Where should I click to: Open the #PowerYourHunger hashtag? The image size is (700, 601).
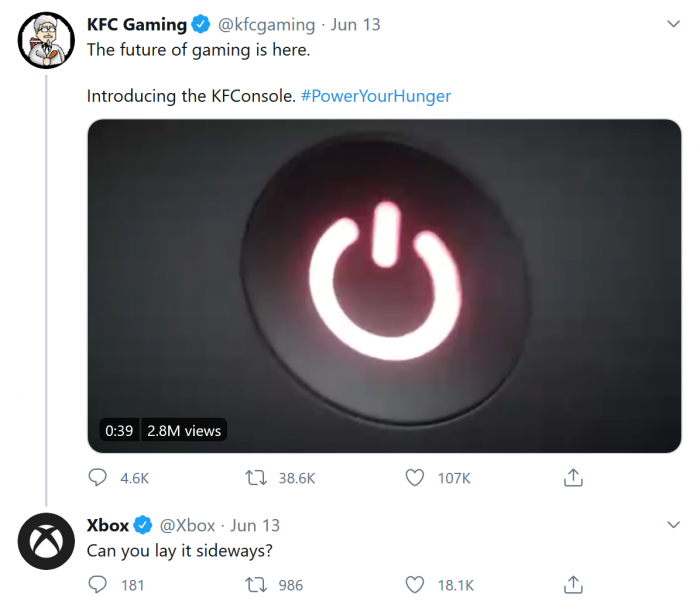coord(375,96)
